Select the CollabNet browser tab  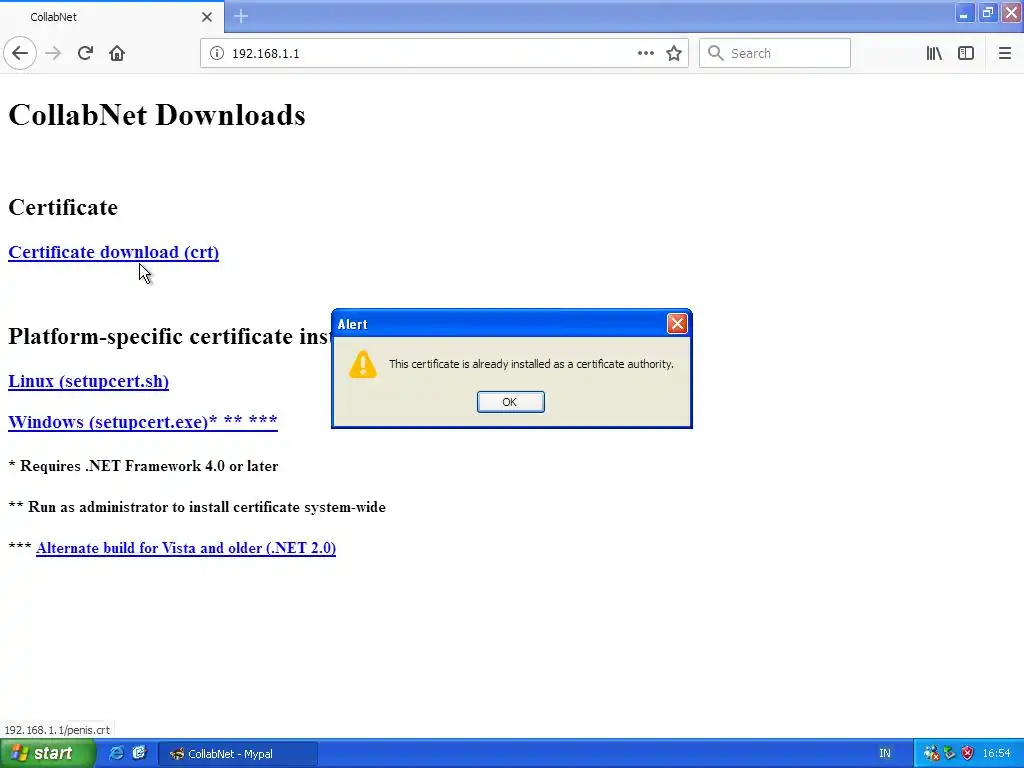pos(111,17)
